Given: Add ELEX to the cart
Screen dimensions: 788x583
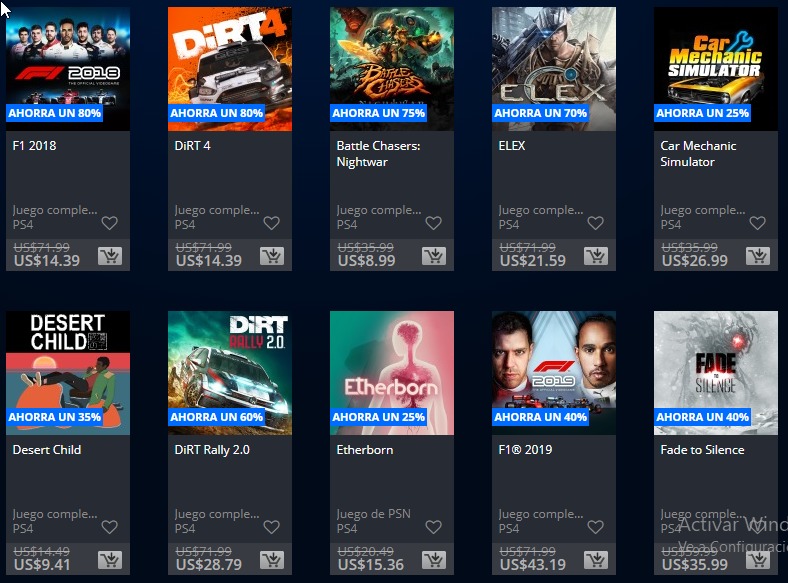Looking at the screenshot, I should [596, 256].
